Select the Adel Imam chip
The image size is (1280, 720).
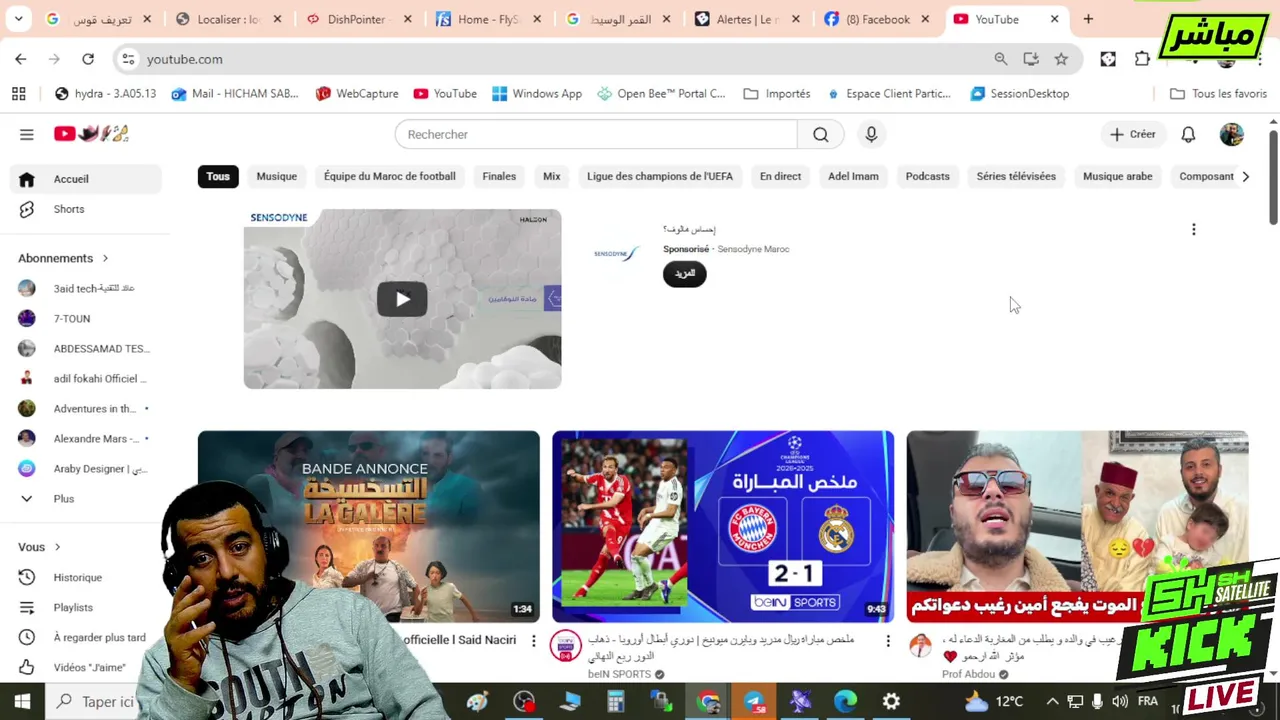[853, 176]
